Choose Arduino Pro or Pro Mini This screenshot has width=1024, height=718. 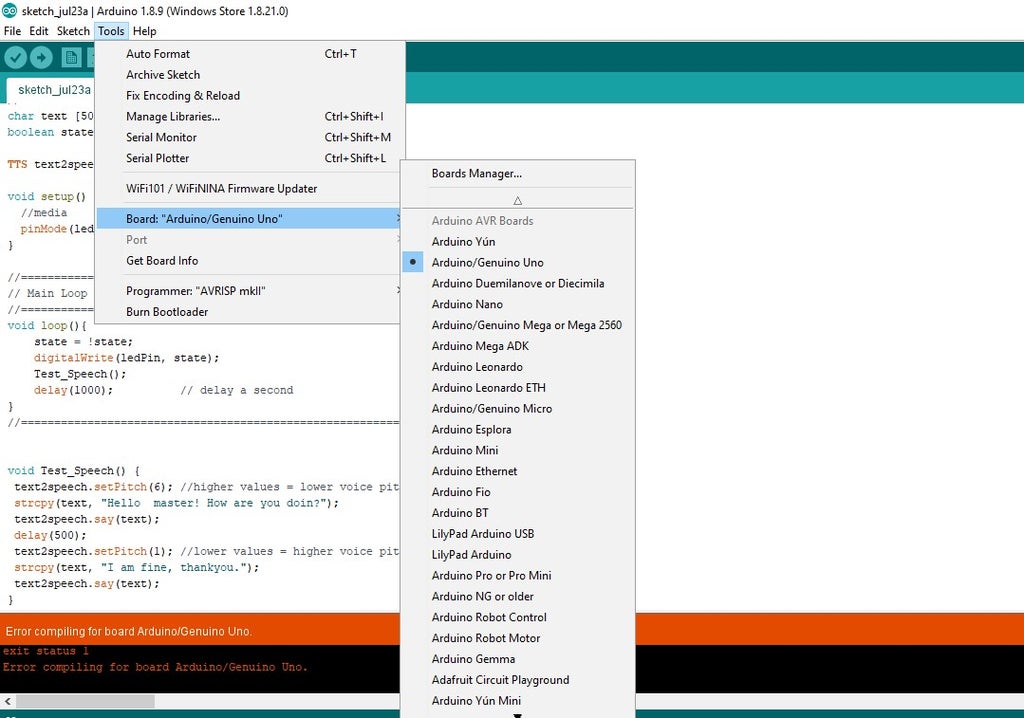518,576
